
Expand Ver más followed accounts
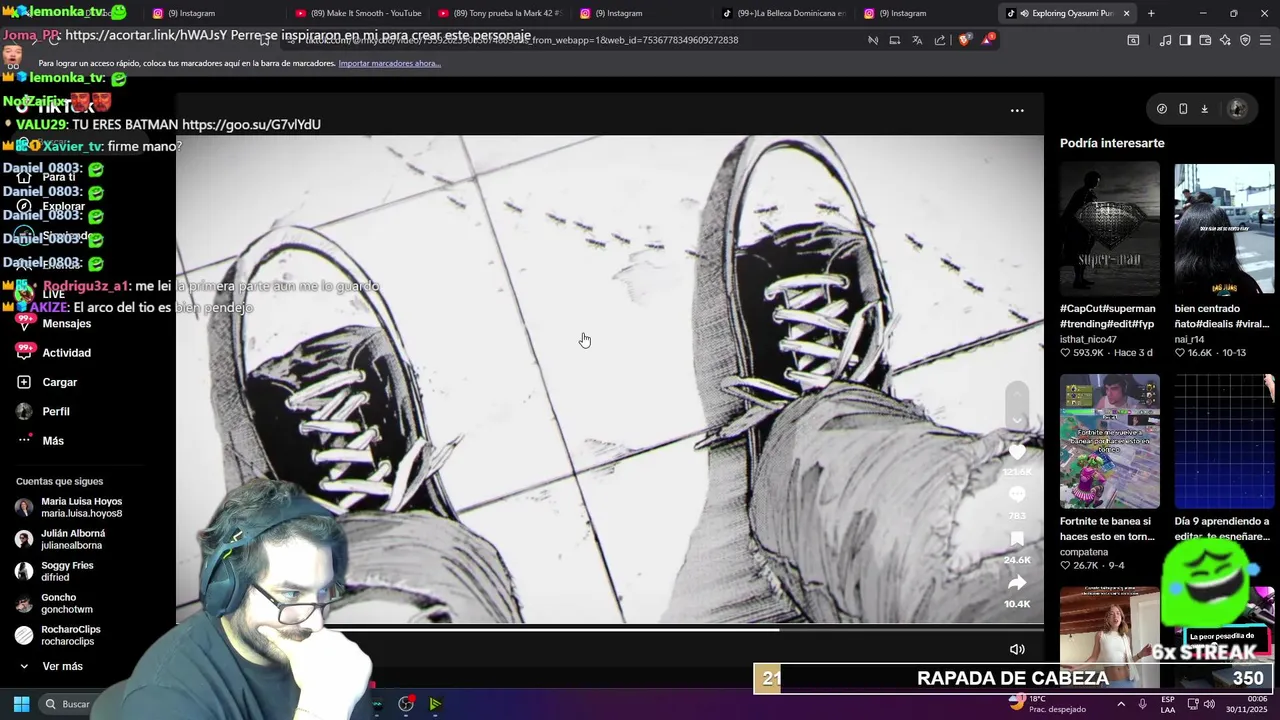(50, 666)
